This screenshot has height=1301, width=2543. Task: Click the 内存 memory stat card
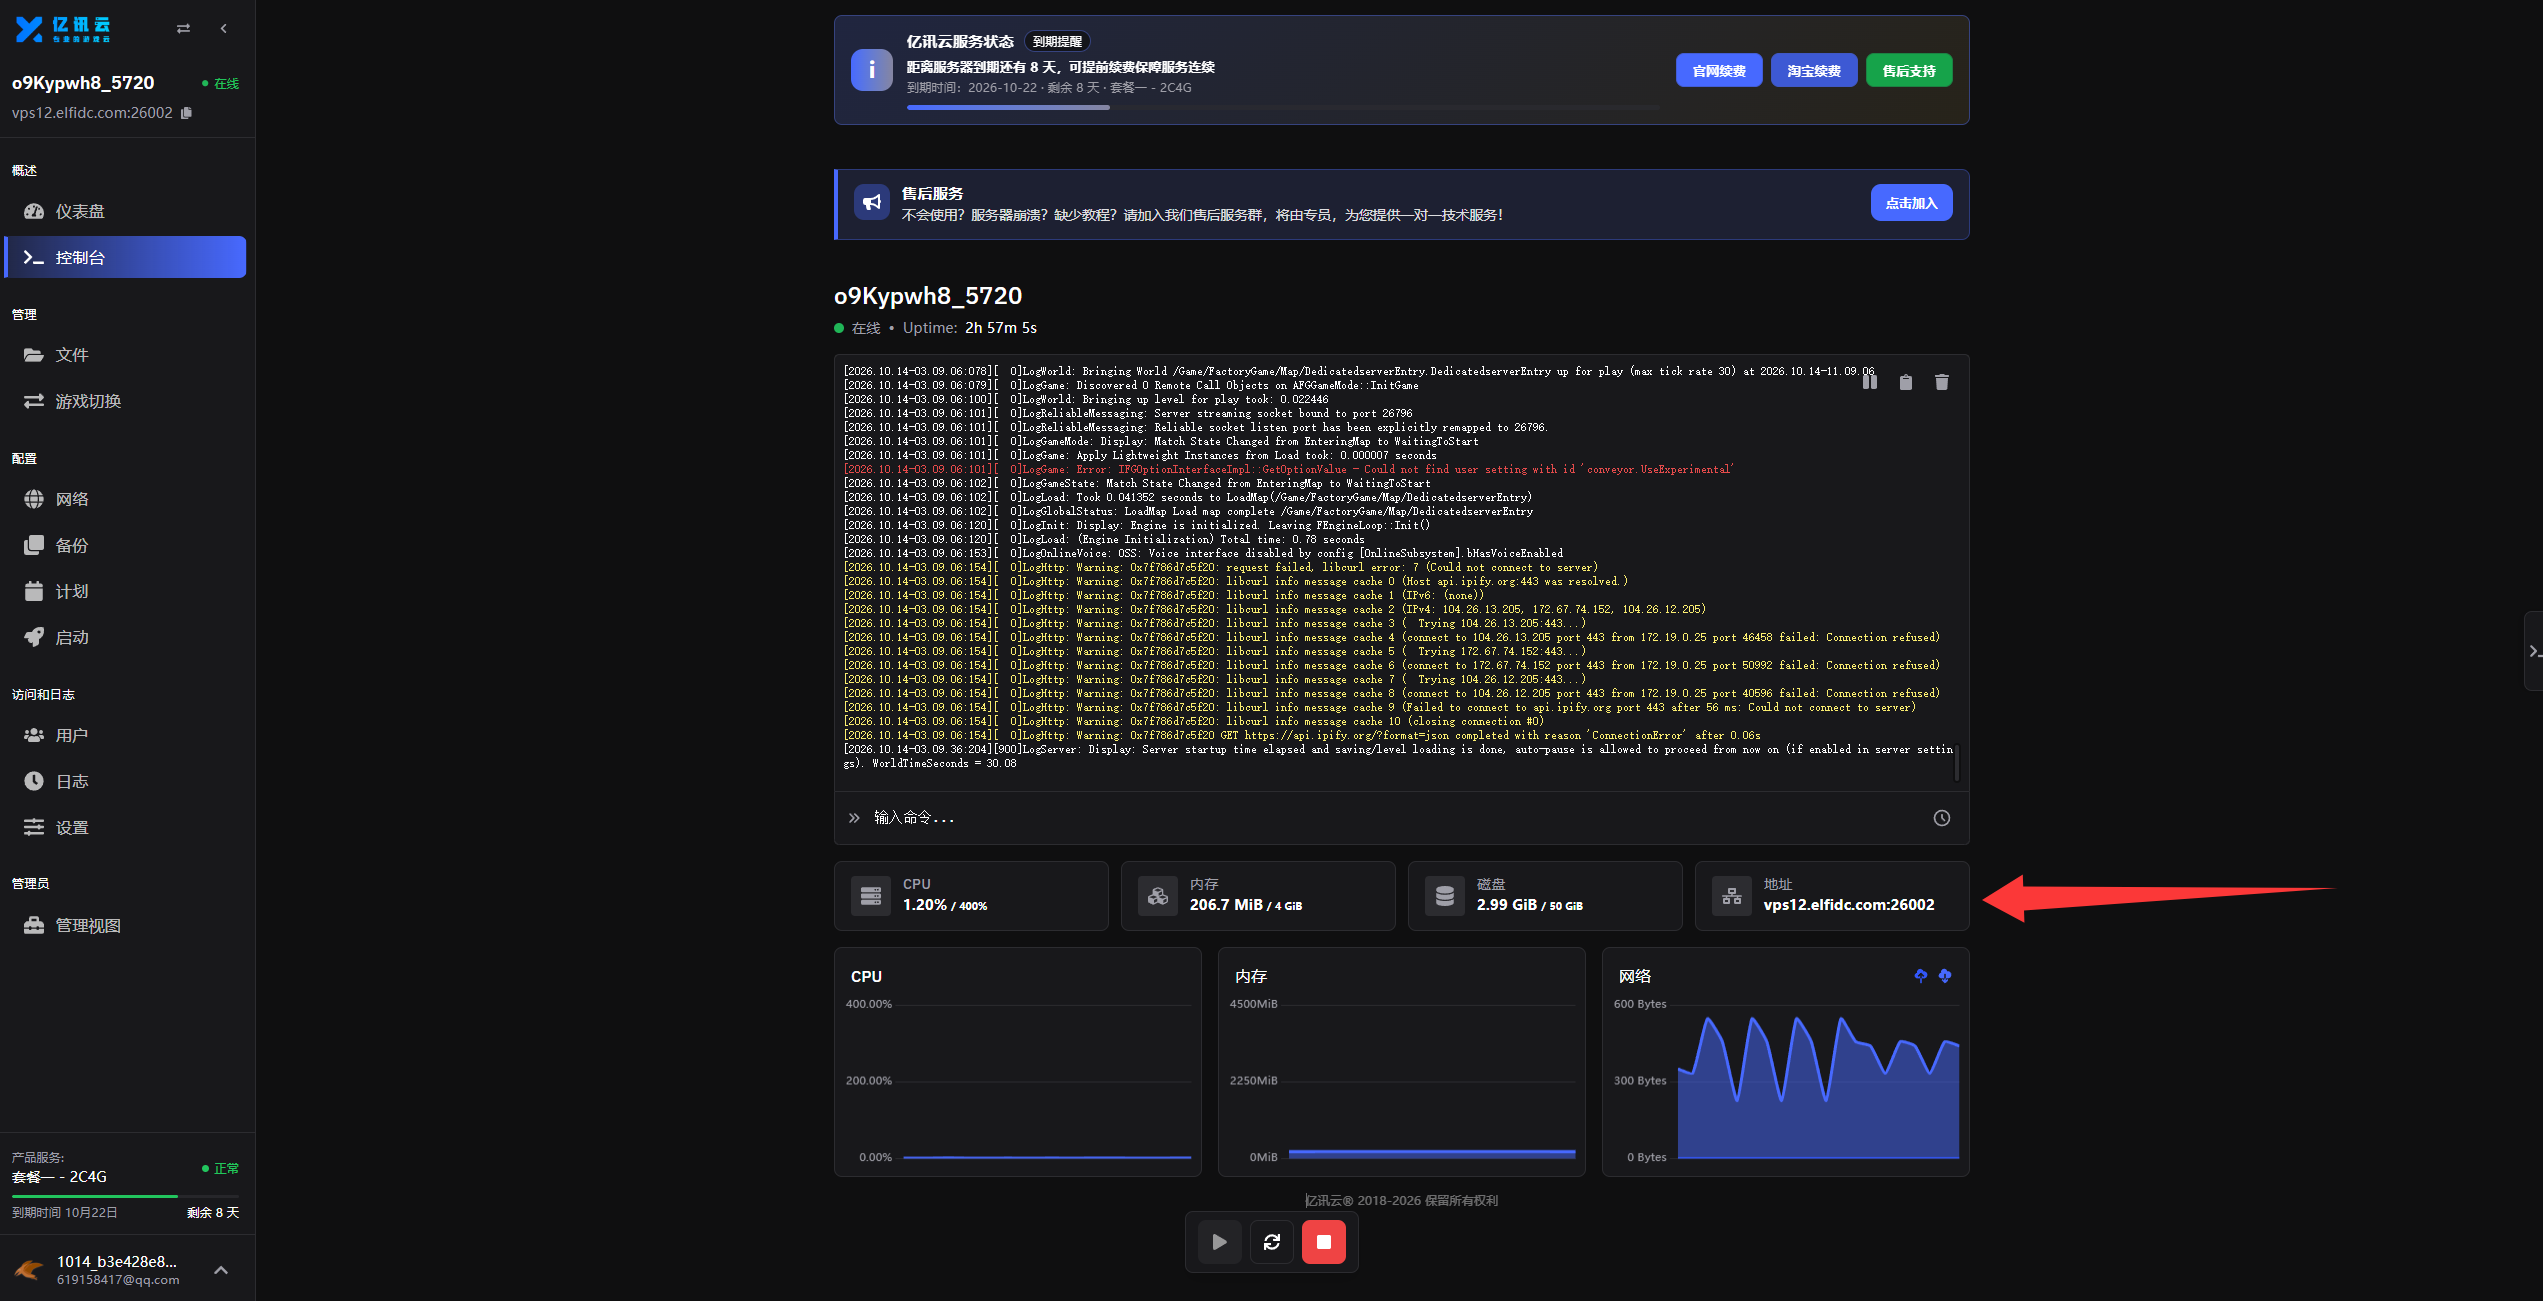click(x=1258, y=896)
